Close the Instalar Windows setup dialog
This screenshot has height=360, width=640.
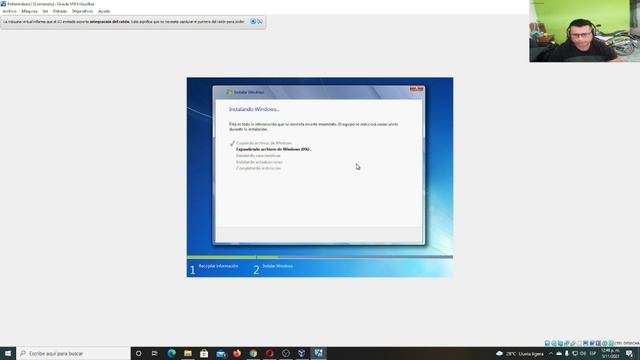[416, 89]
